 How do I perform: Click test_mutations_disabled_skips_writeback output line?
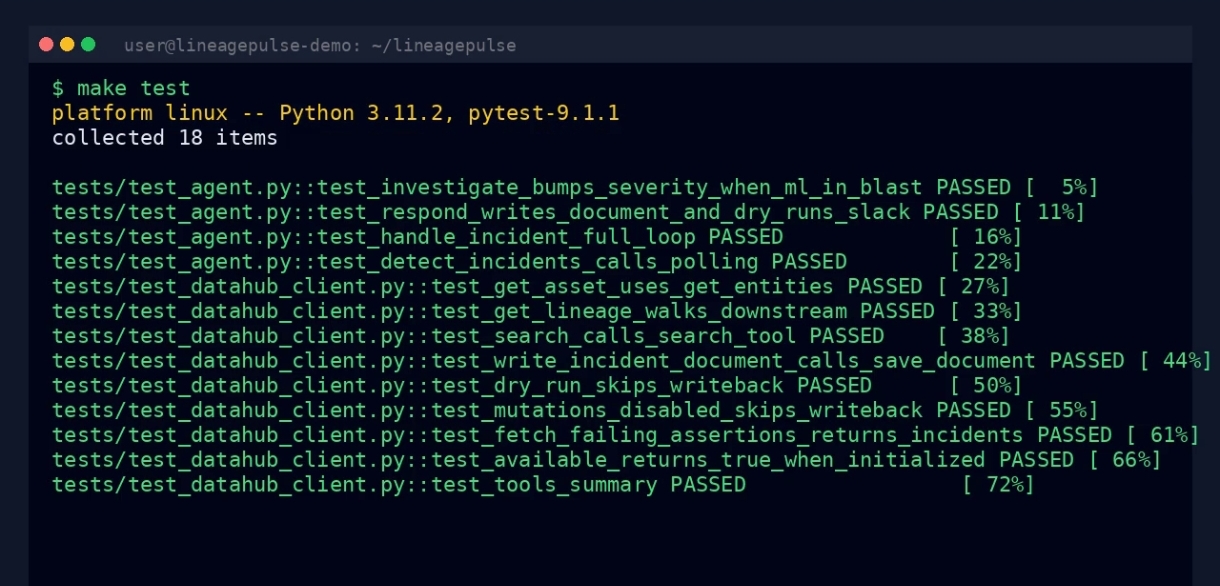(575, 410)
